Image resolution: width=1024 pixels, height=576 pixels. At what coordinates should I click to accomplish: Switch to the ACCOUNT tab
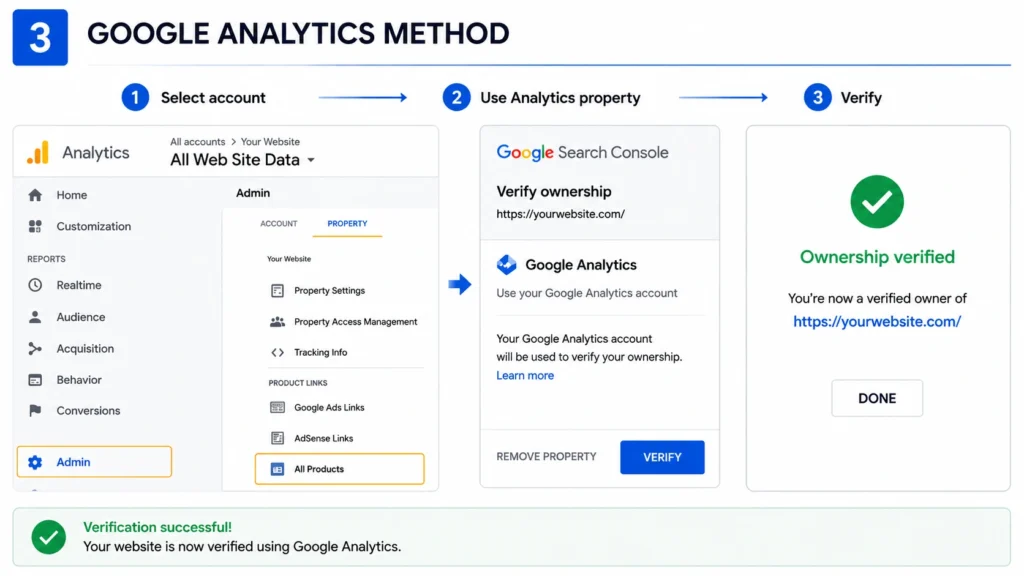coord(279,223)
